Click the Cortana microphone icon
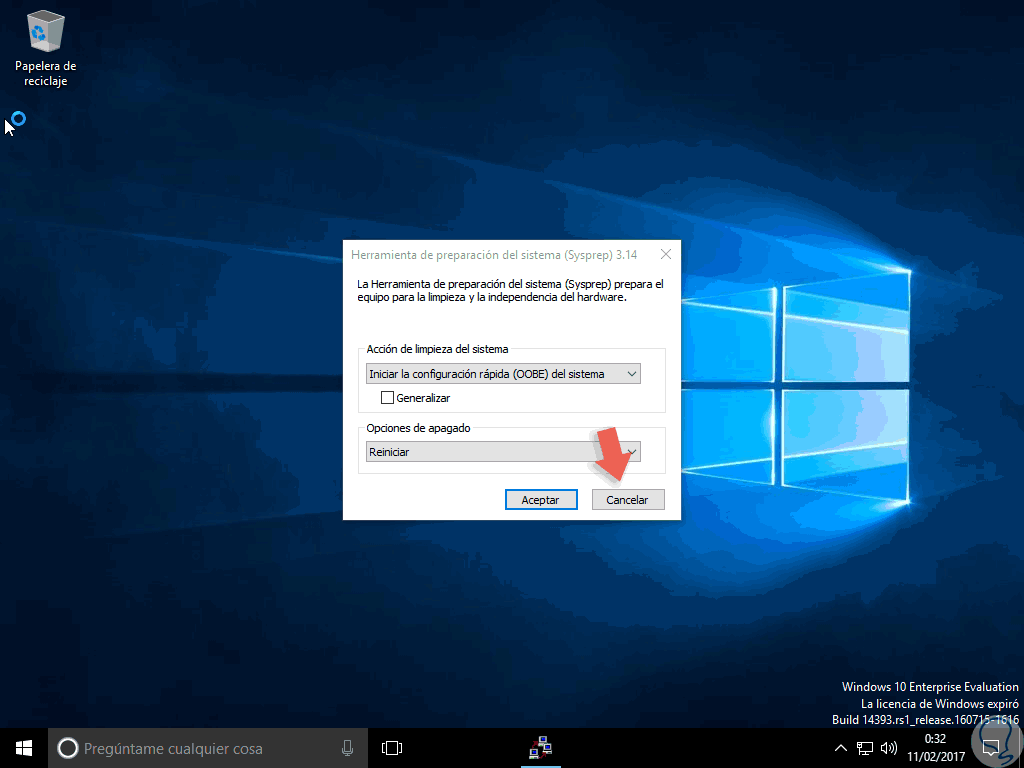1024x768 pixels. tap(347, 748)
